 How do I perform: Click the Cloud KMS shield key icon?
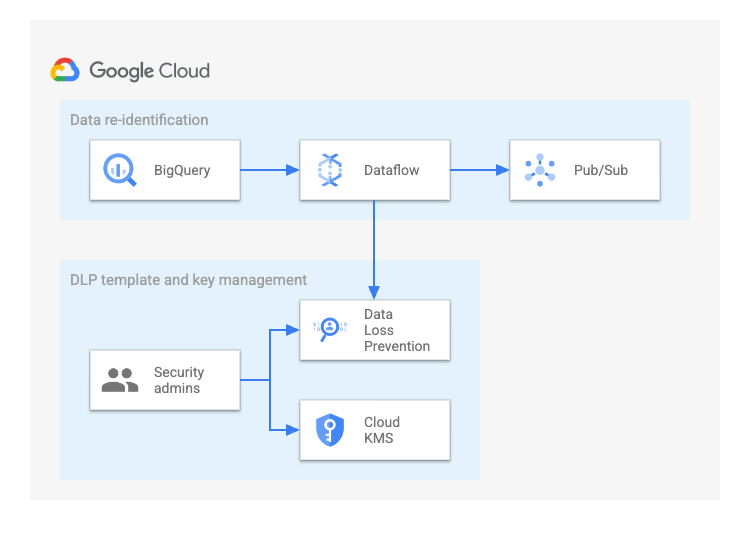[330, 430]
